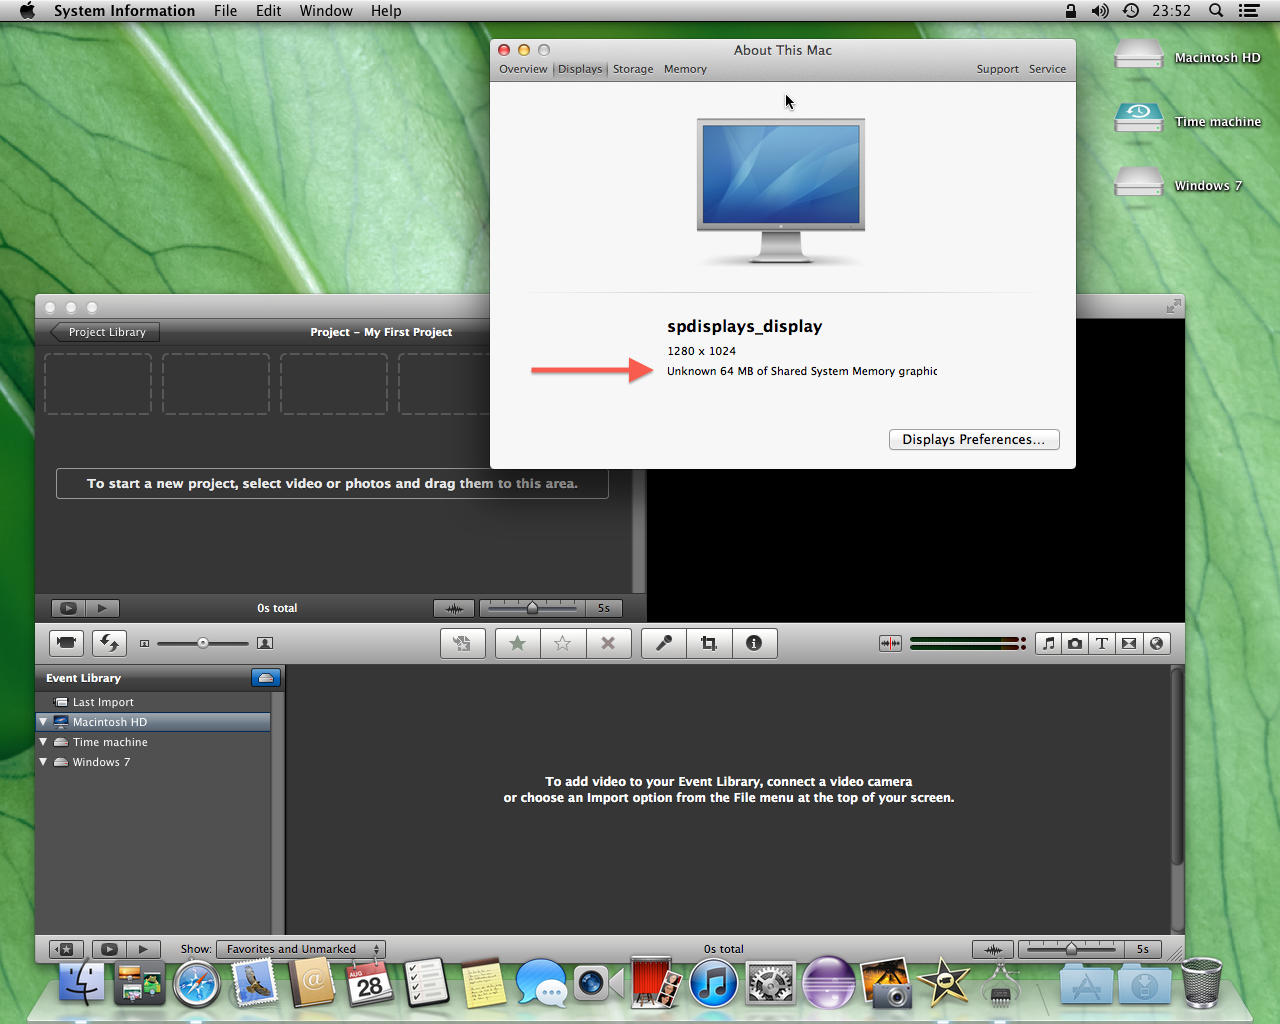Toggle audio waveforms in the project pane

454,608
